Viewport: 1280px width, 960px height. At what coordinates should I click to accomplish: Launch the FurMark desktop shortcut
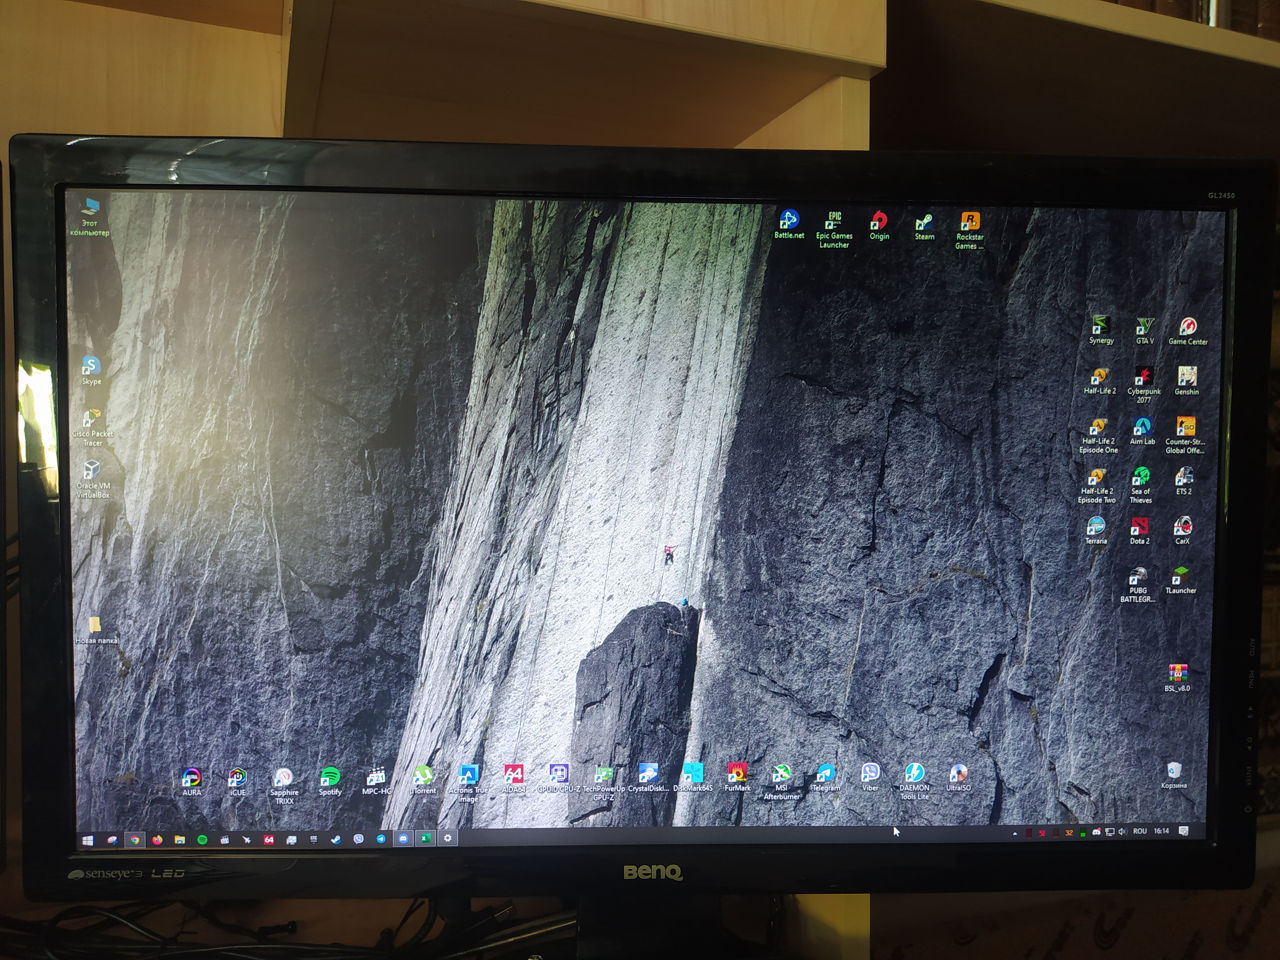737,777
